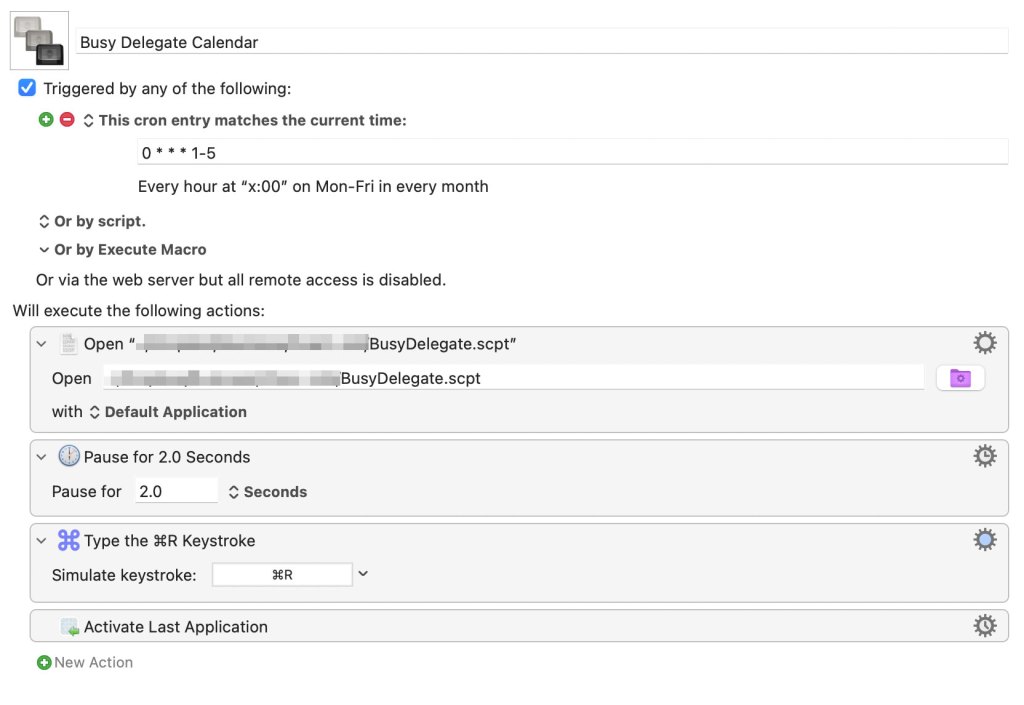Collapse the Pause for 2.0 Seconds action

click(x=42, y=457)
